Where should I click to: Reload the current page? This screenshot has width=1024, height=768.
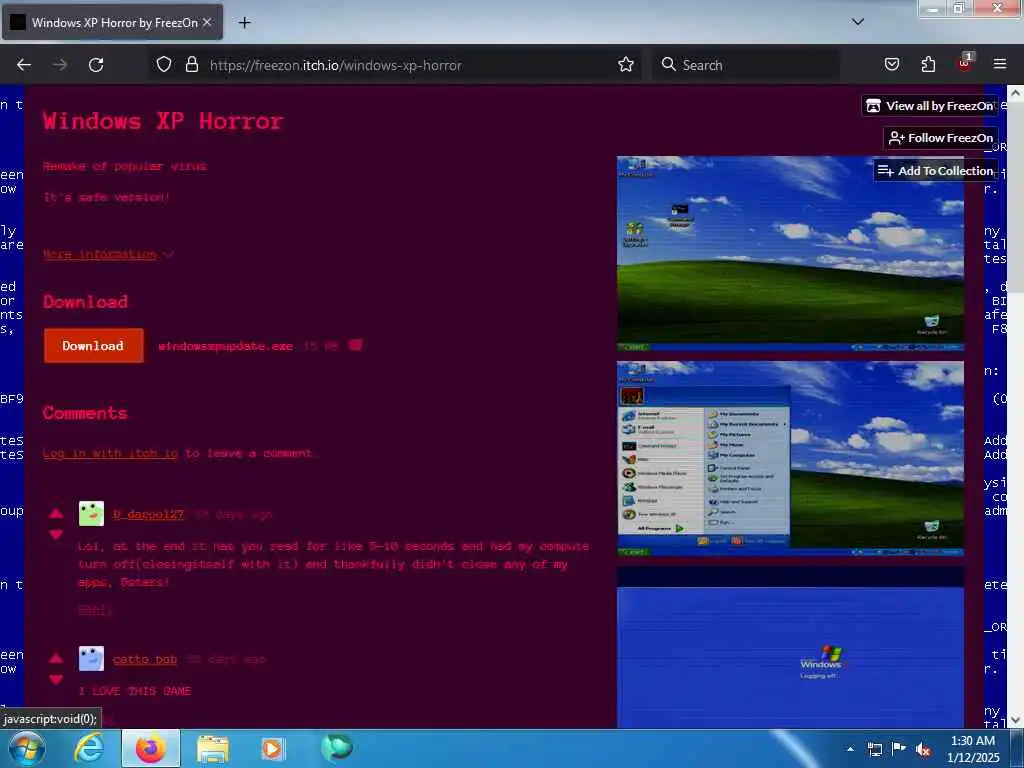(x=96, y=65)
